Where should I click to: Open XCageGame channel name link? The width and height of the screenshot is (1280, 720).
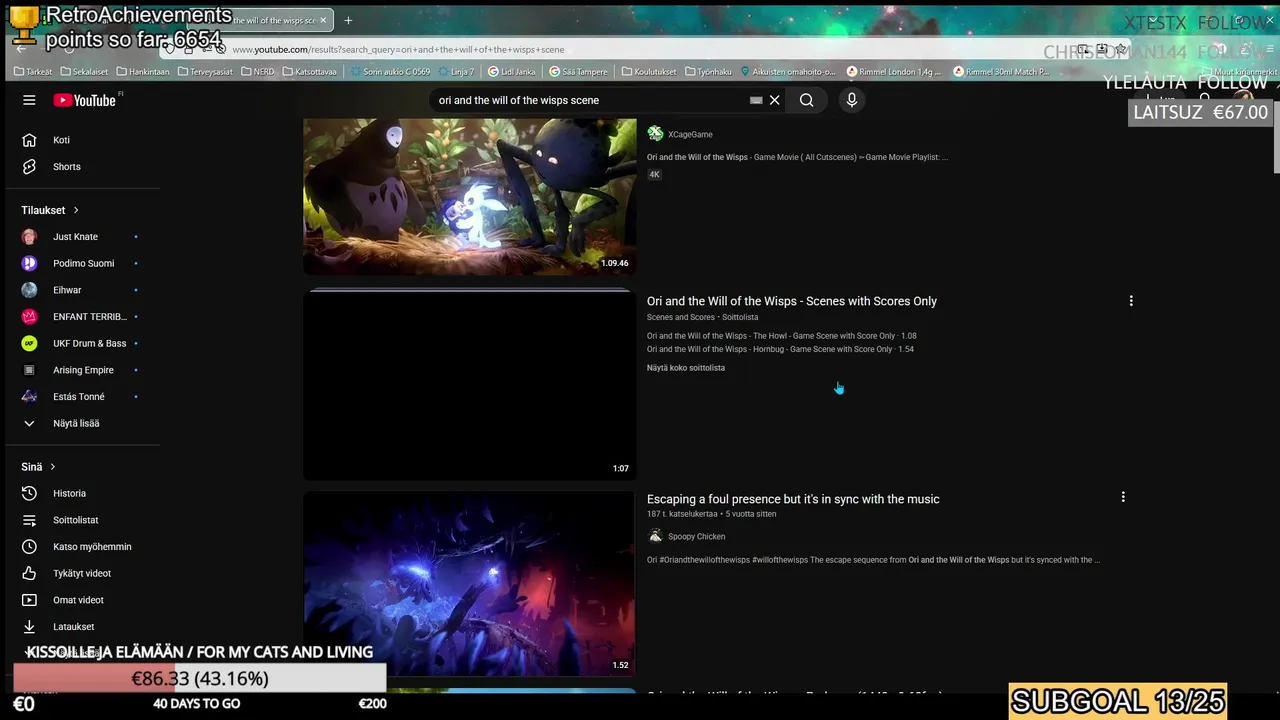click(690, 134)
